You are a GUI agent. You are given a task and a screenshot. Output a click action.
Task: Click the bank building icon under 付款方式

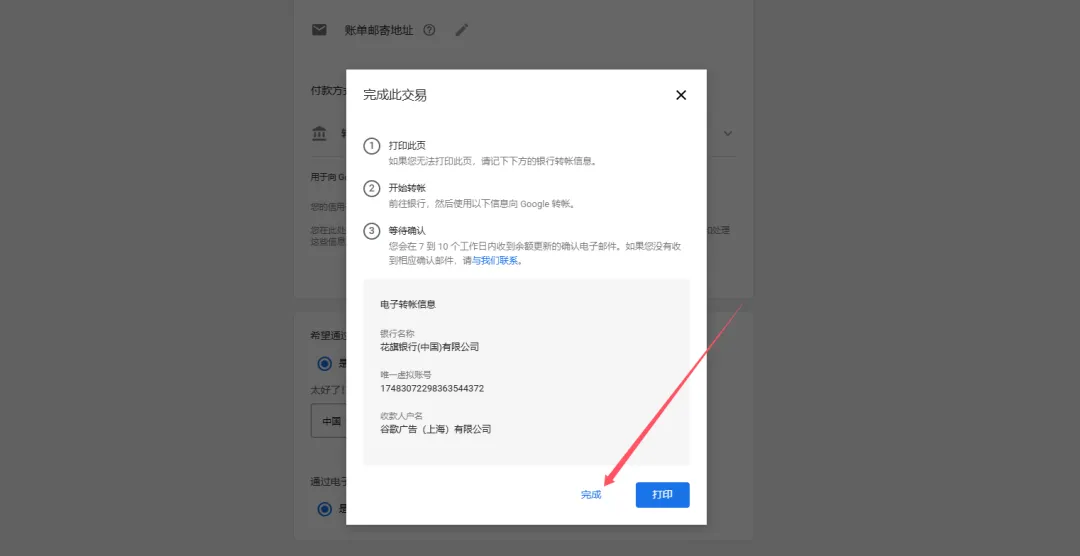click(319, 133)
